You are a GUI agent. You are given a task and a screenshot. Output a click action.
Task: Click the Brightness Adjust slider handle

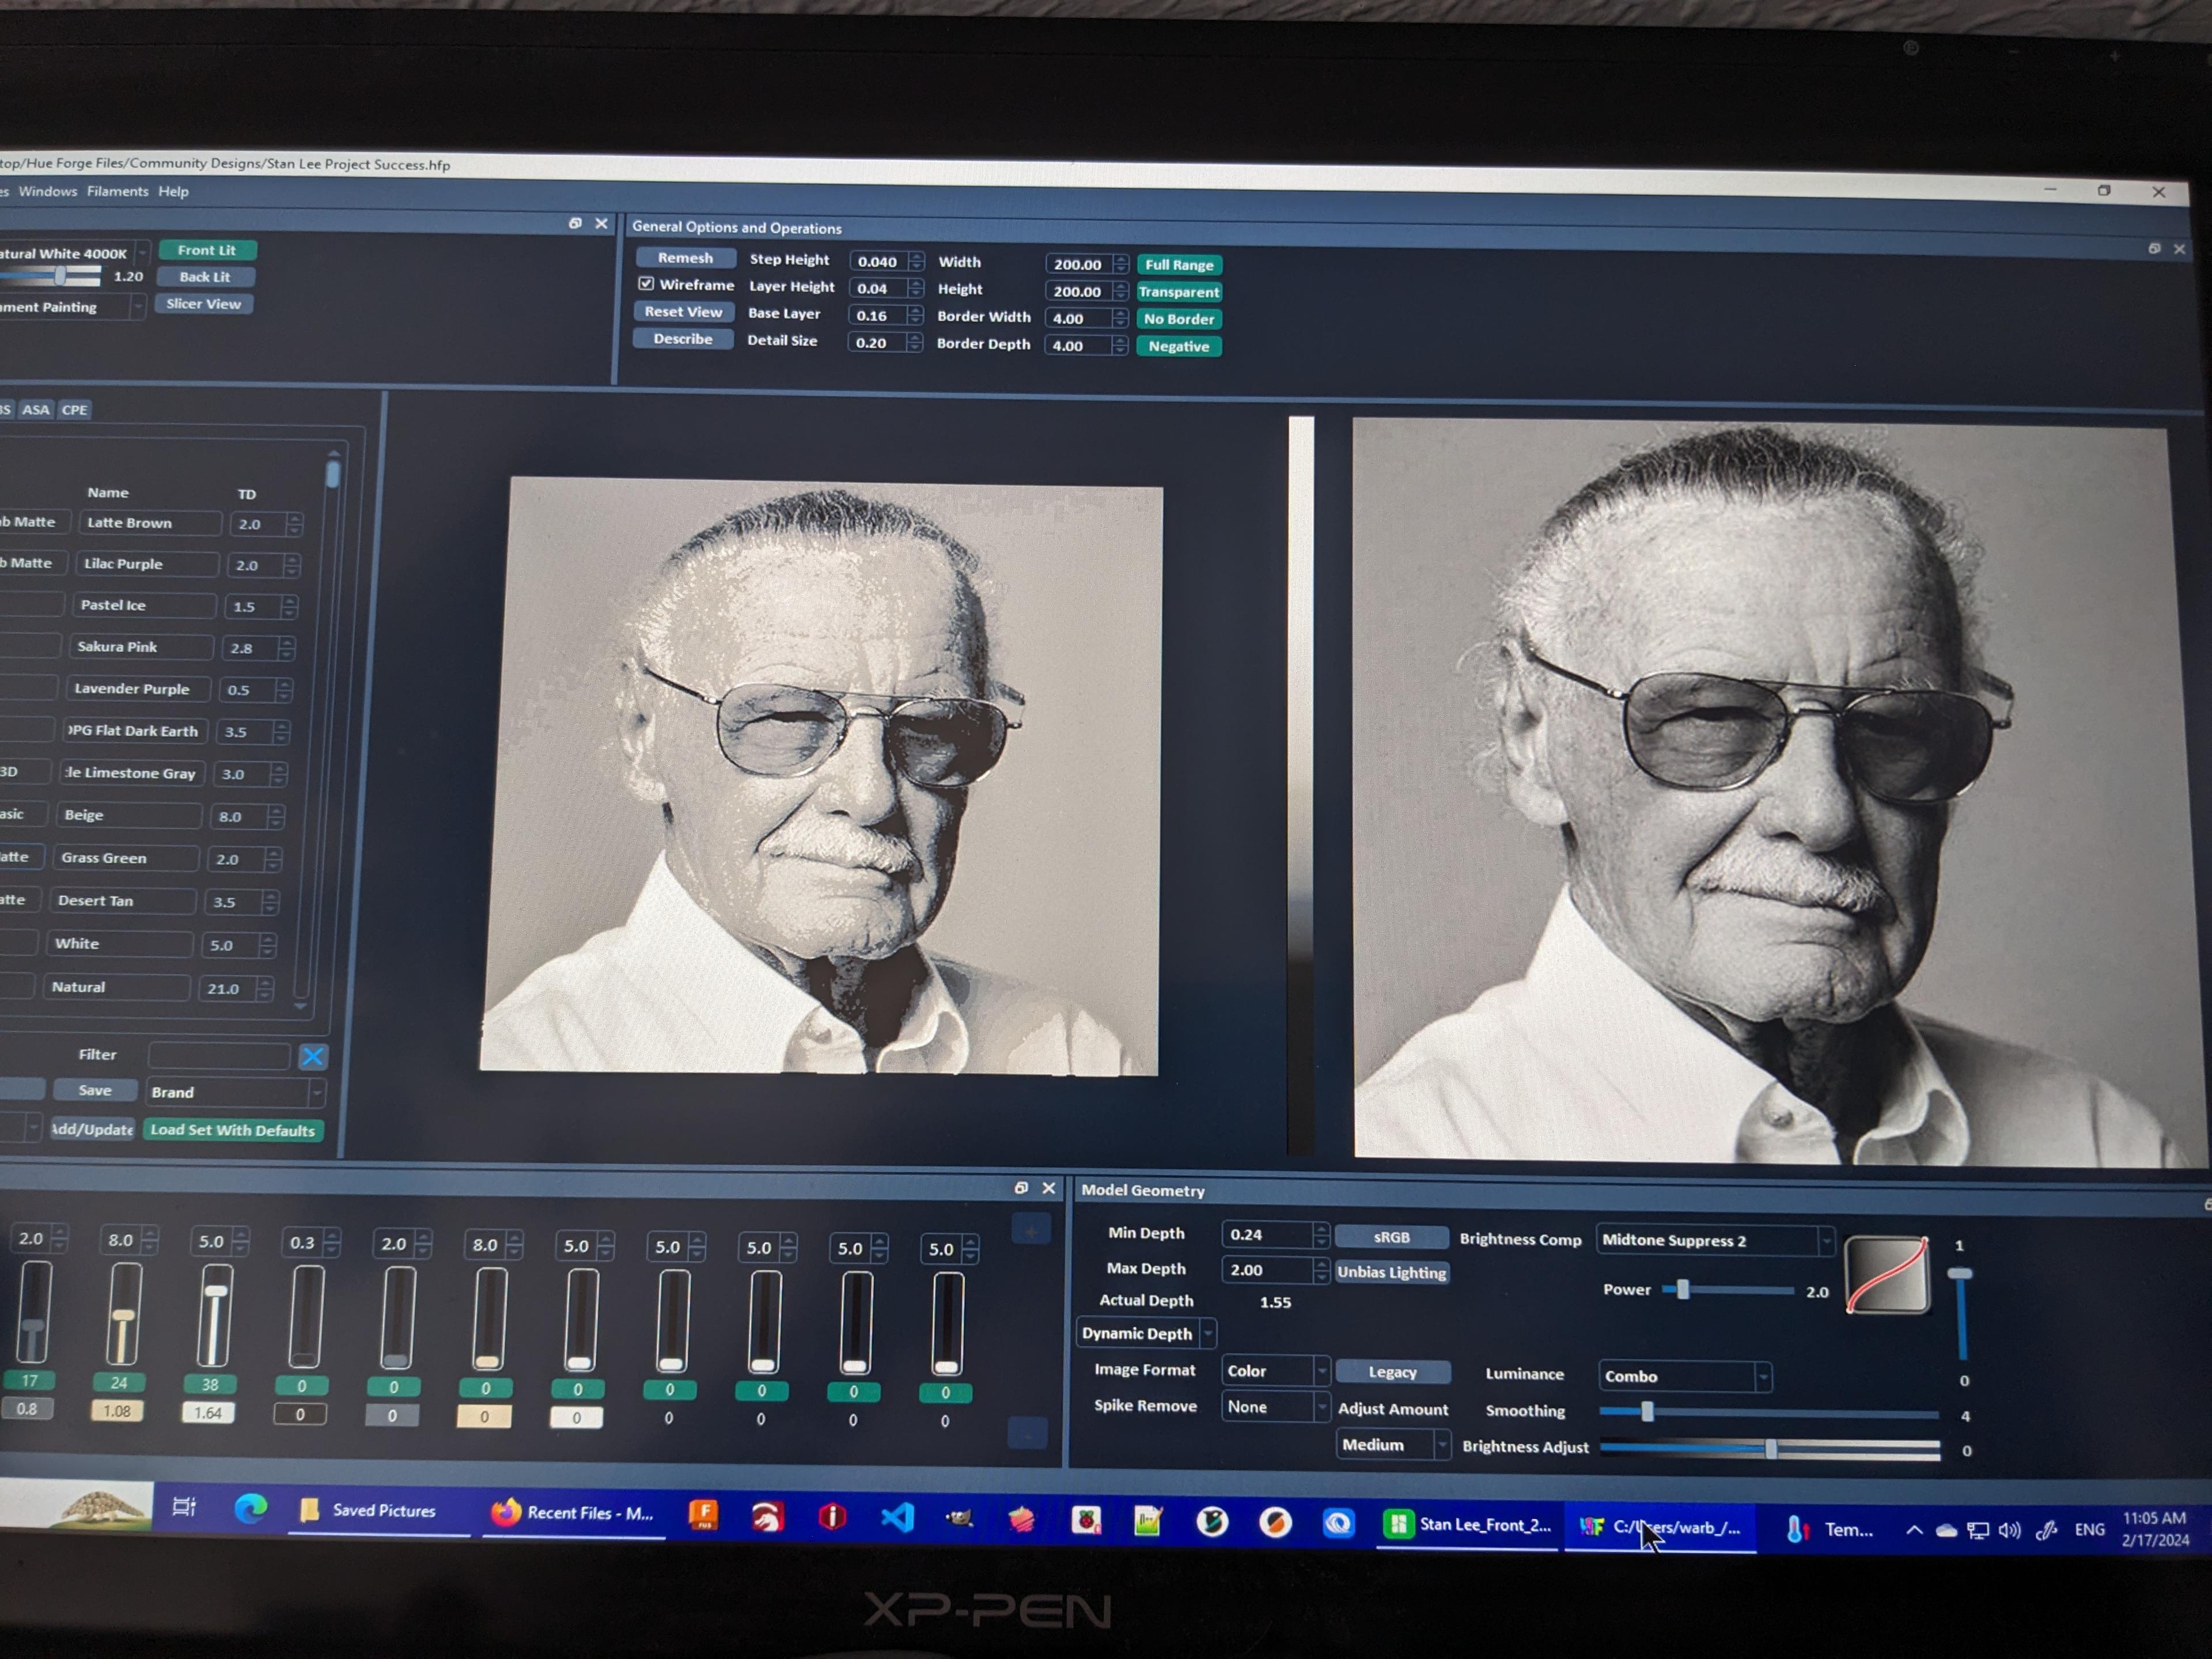(1771, 1448)
